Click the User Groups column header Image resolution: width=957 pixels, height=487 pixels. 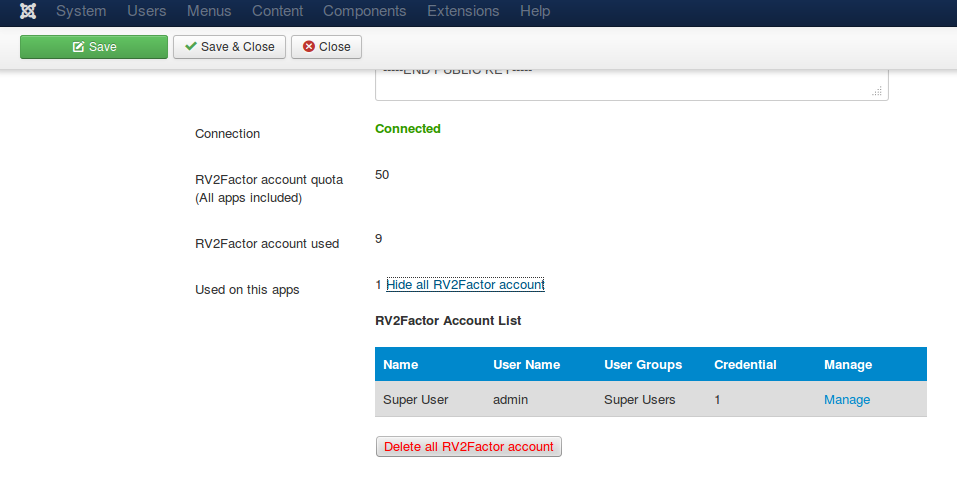coord(643,365)
